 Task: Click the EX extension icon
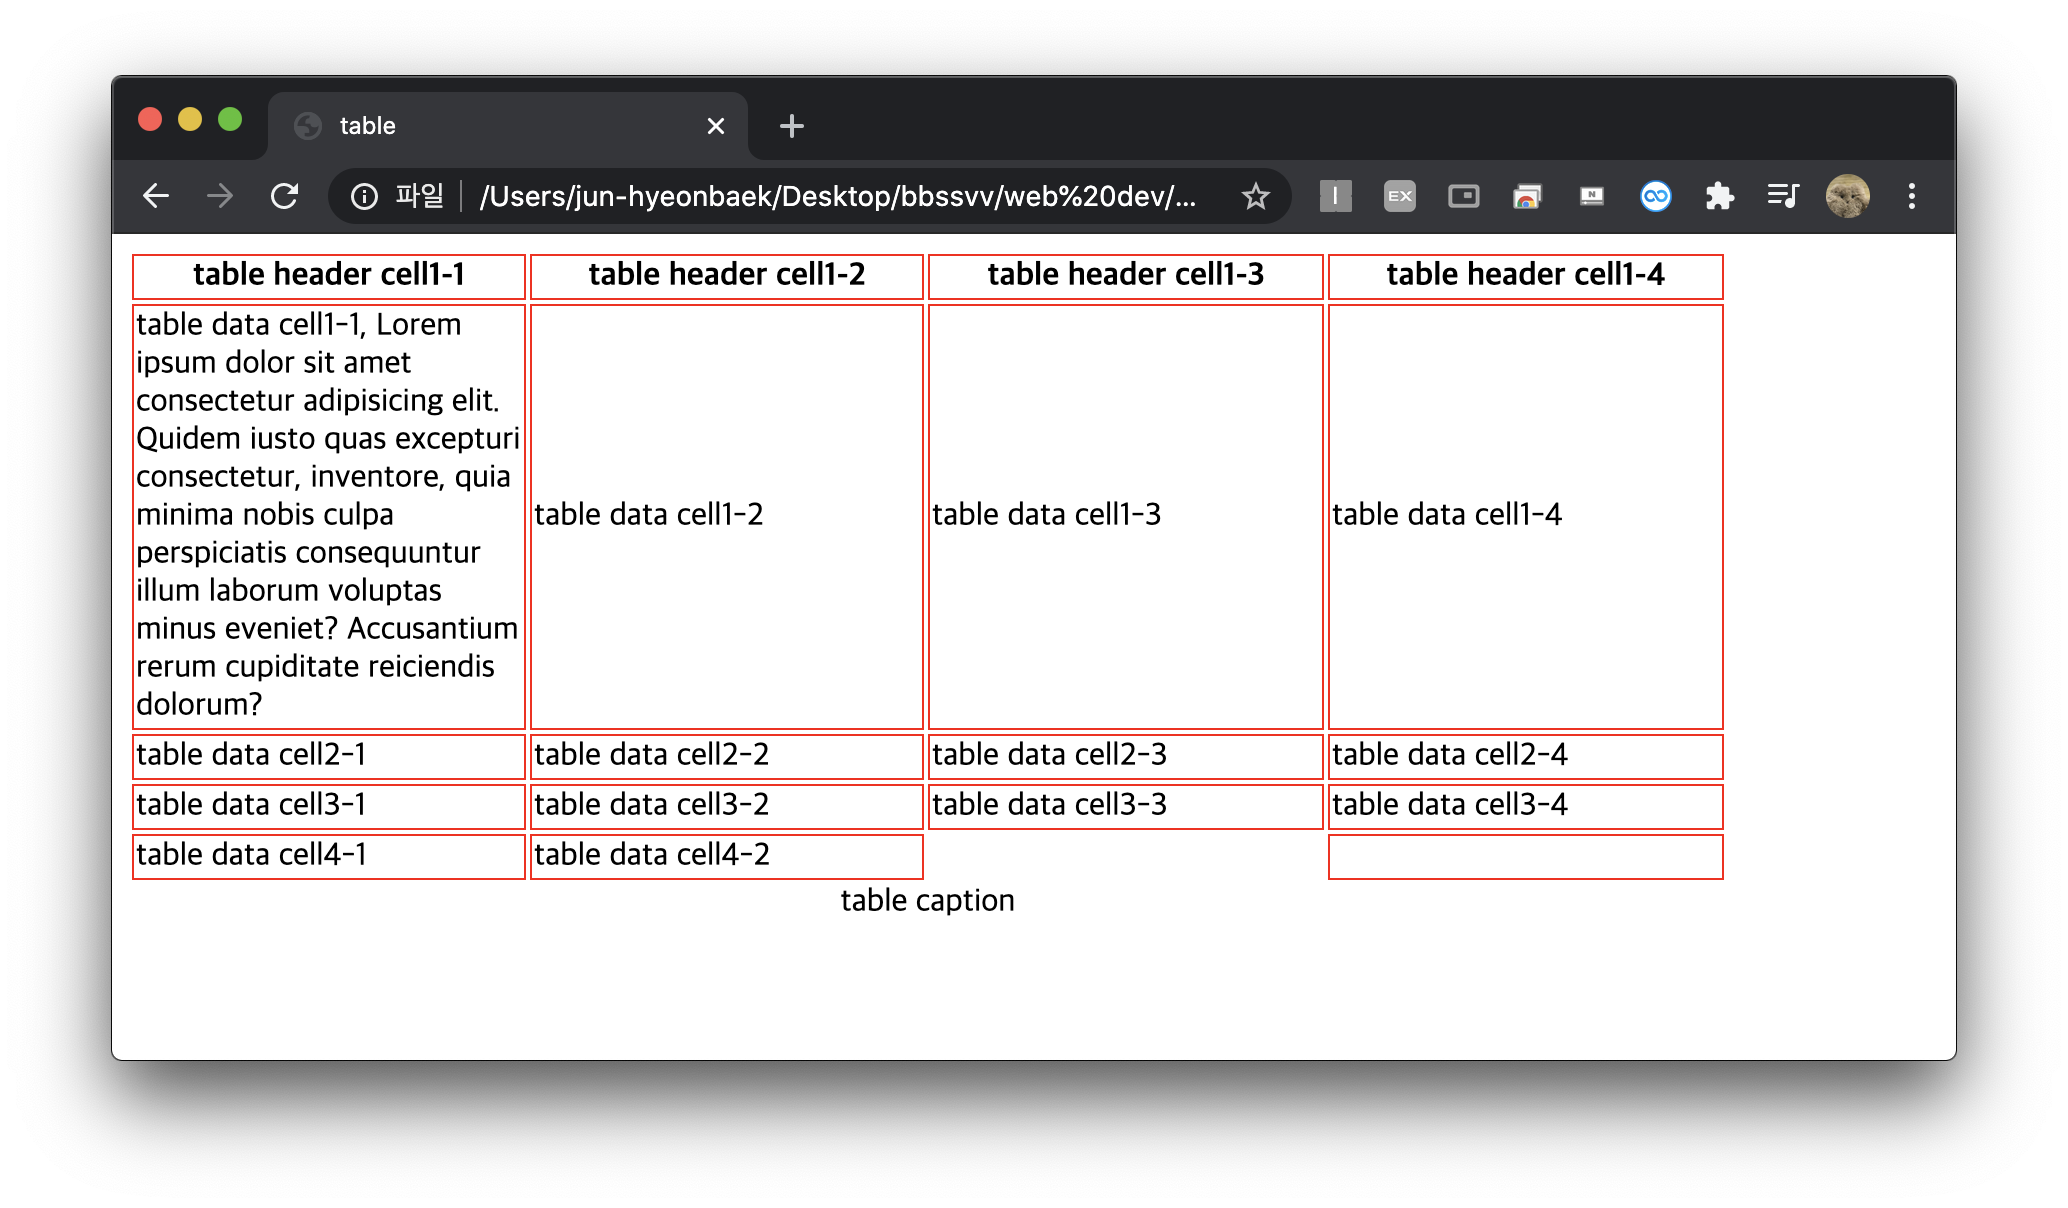click(1399, 196)
